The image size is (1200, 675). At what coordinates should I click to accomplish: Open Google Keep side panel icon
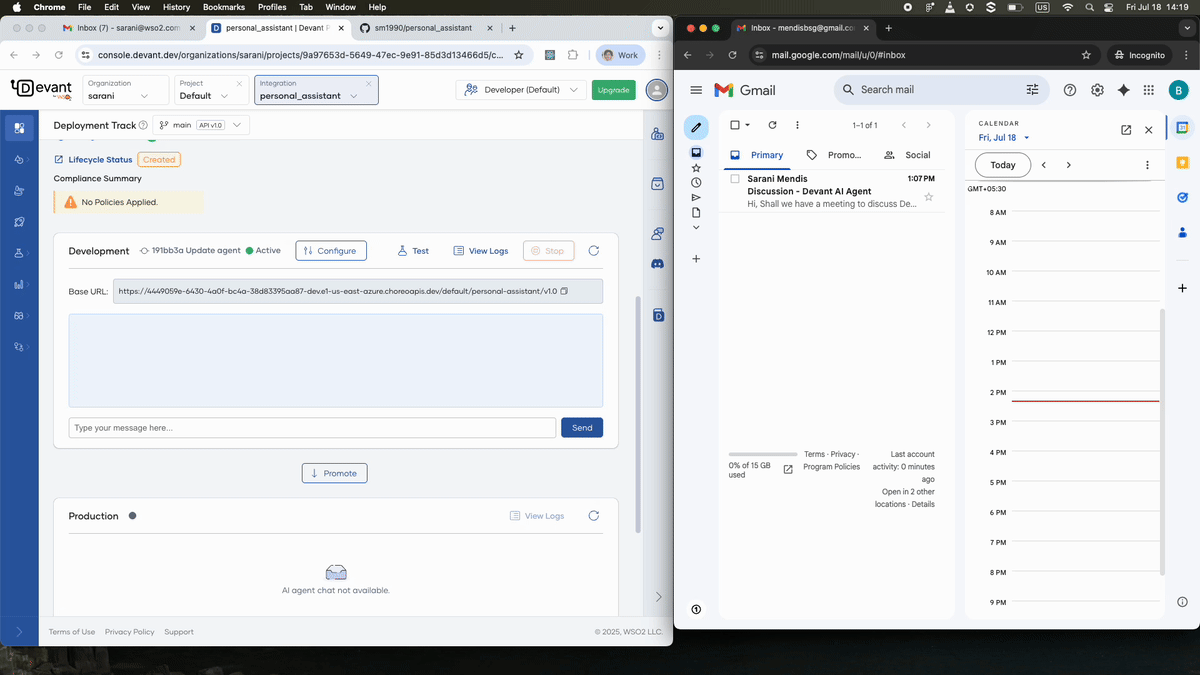(x=1182, y=163)
